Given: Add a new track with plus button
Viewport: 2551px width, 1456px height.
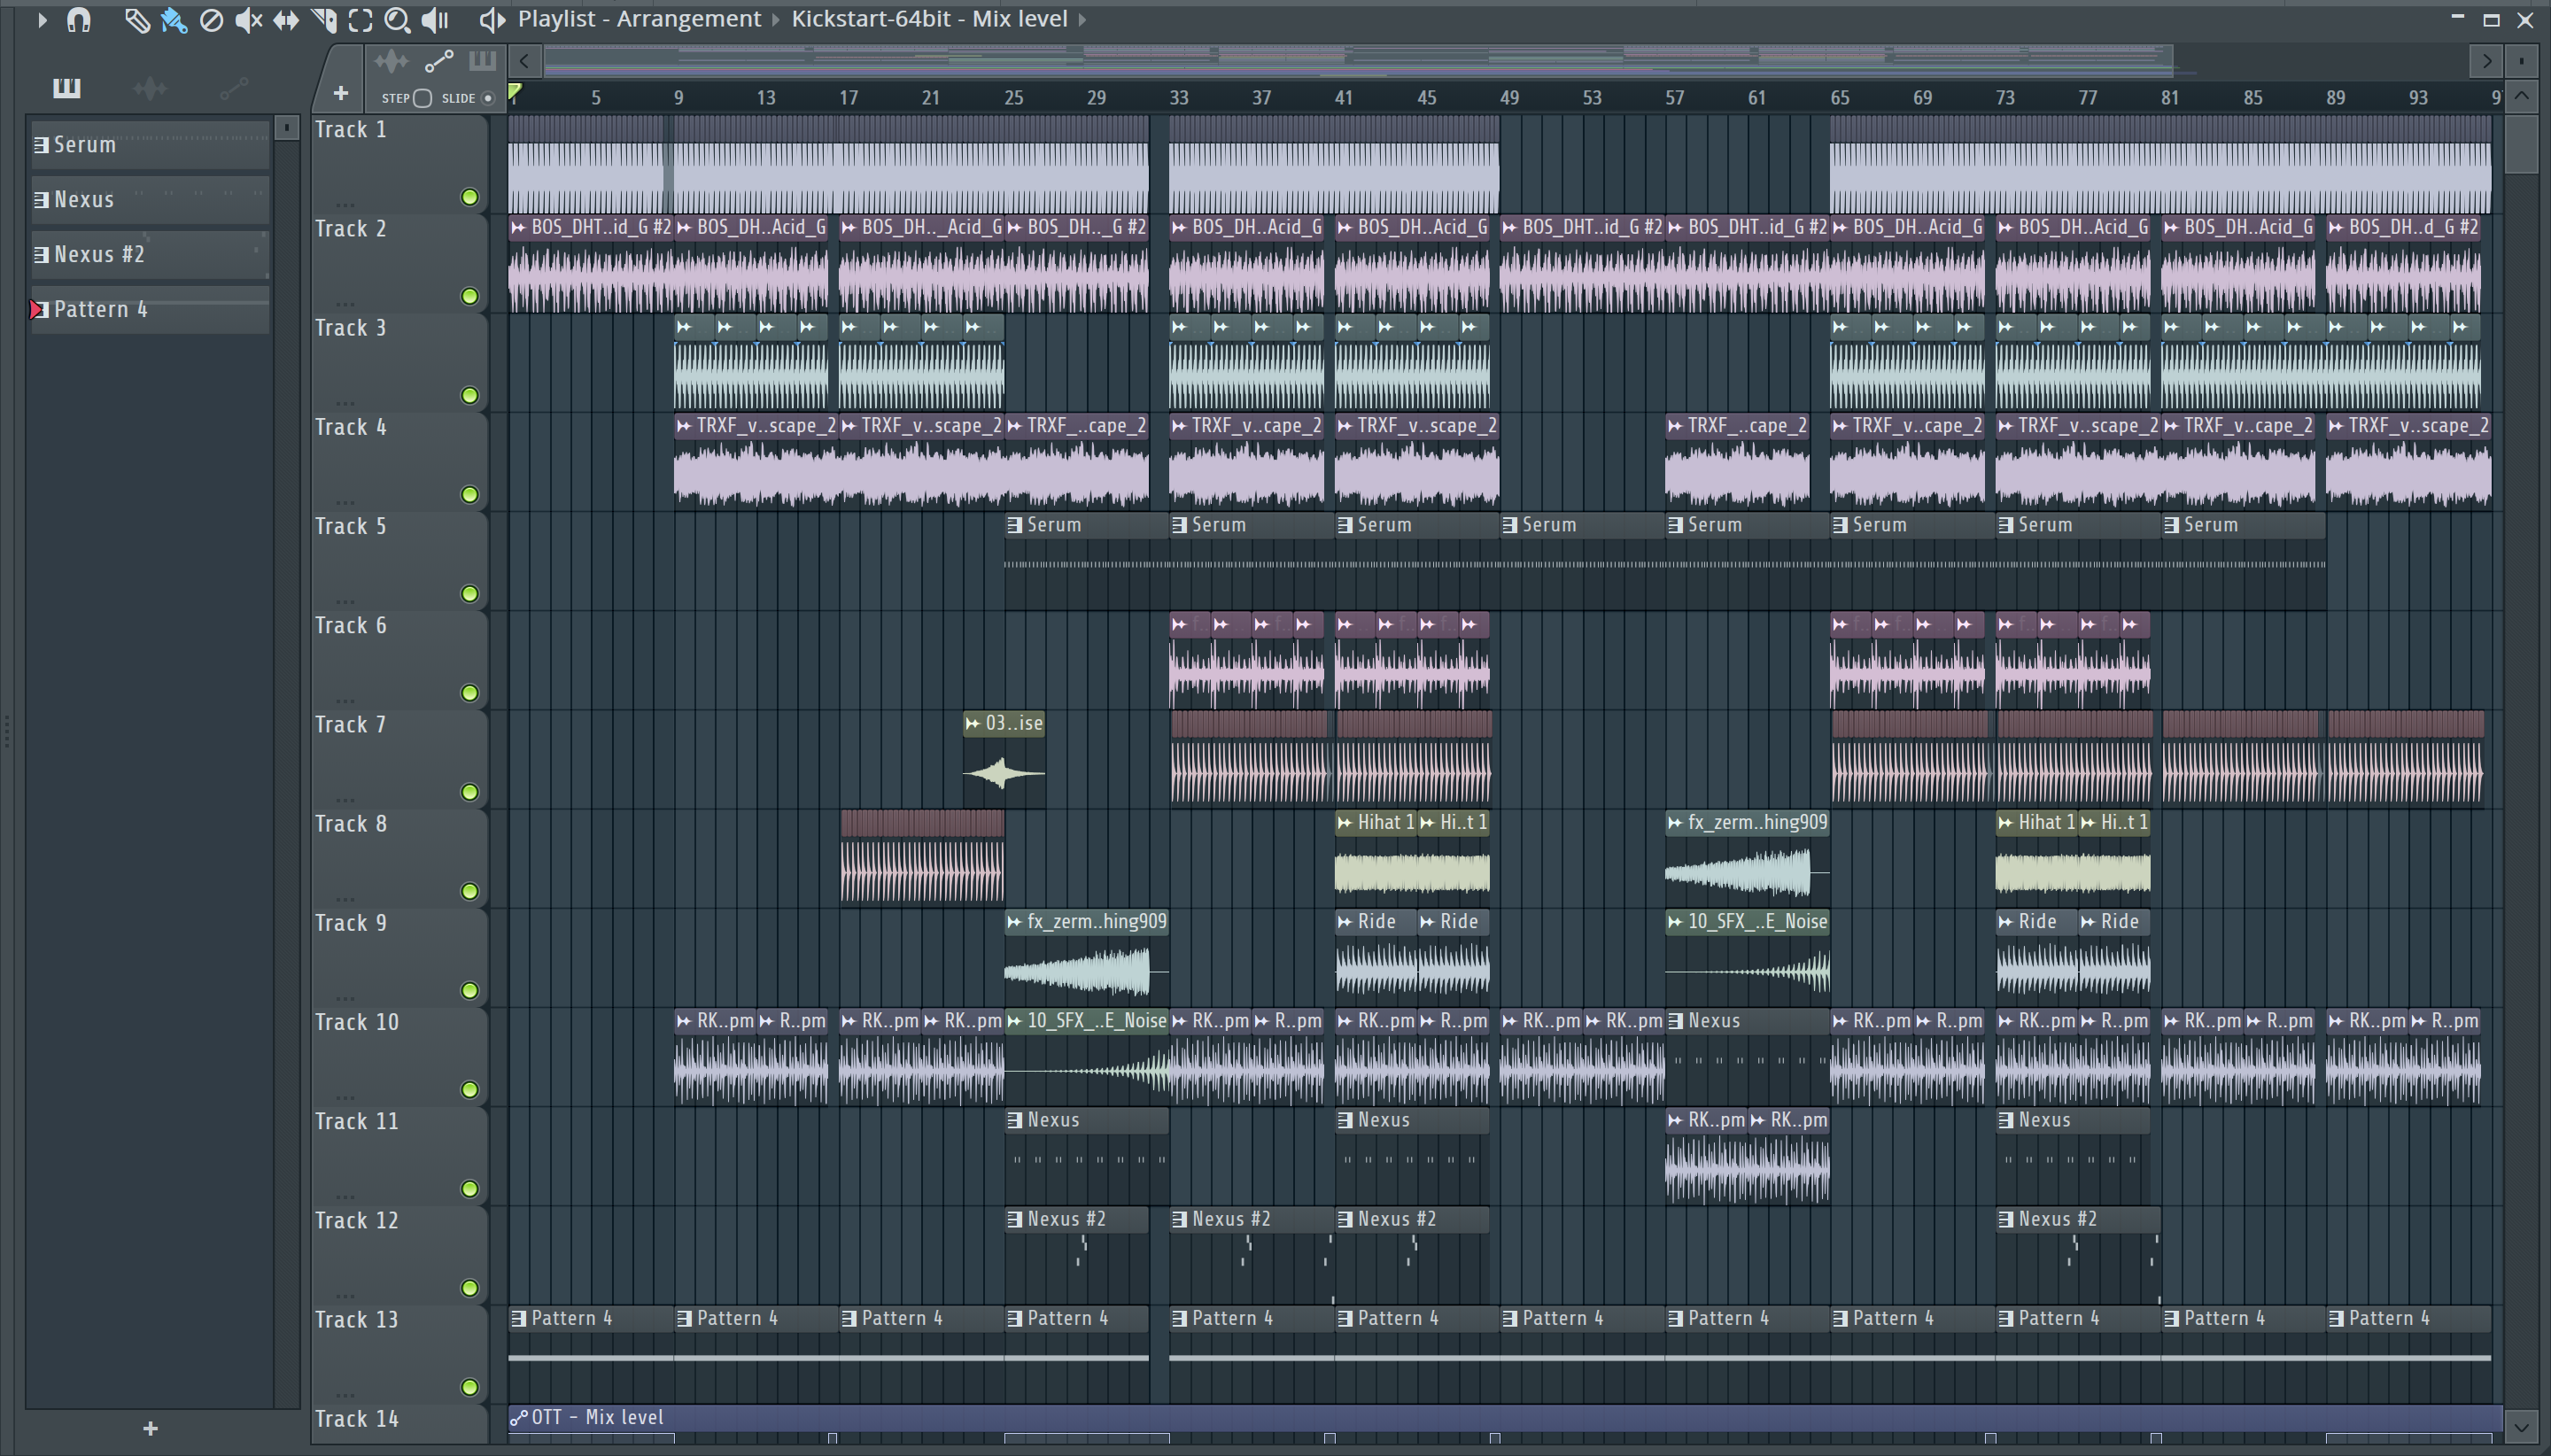Looking at the screenshot, I should [341, 93].
